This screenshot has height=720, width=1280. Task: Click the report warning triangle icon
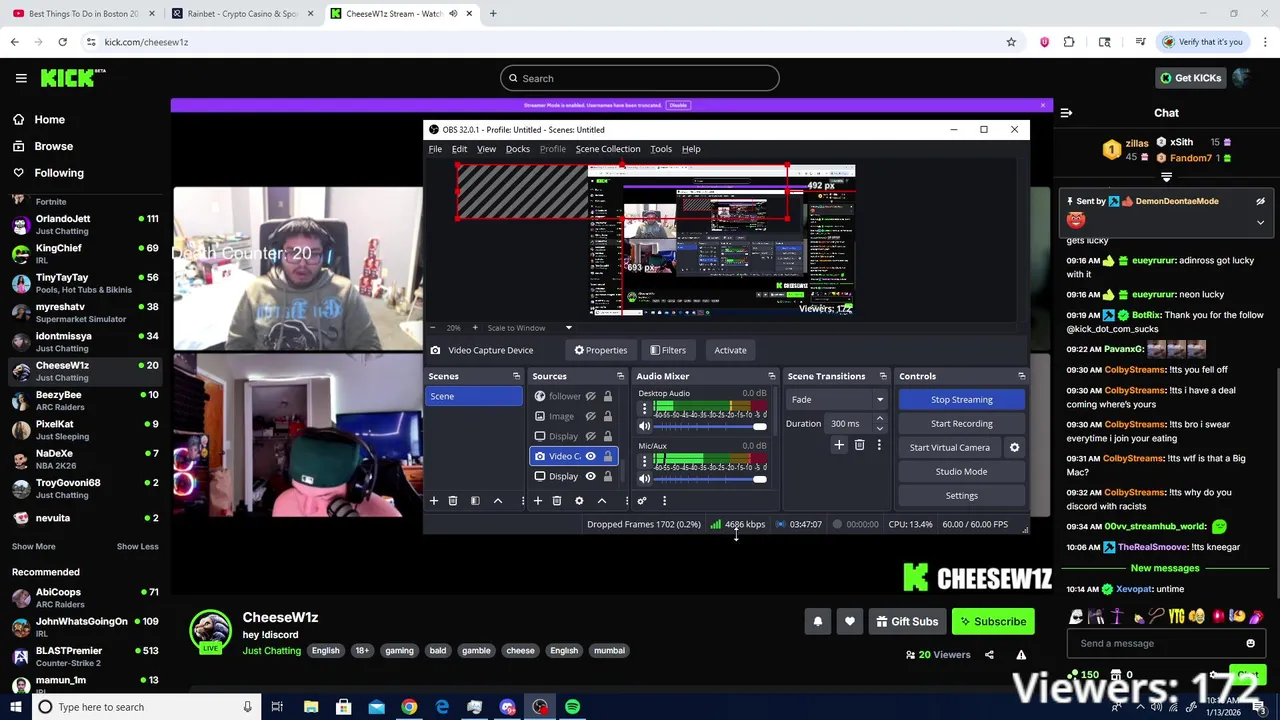1021,655
